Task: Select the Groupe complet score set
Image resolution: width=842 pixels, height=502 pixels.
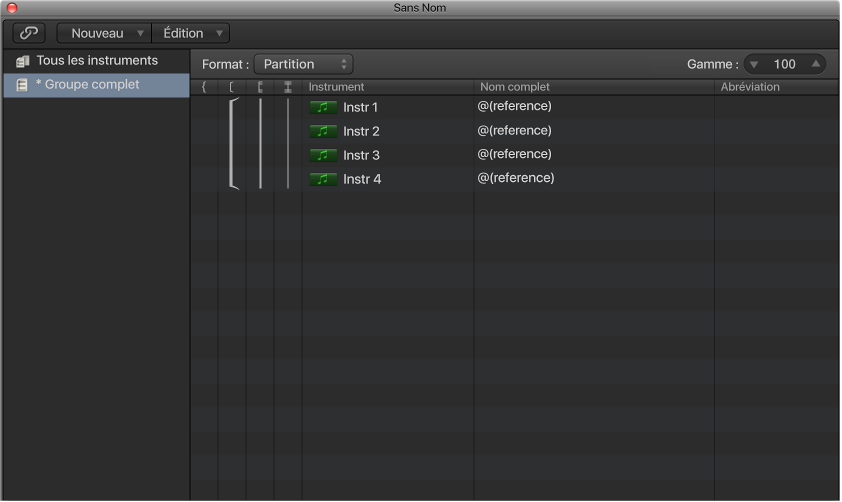Action: point(88,85)
